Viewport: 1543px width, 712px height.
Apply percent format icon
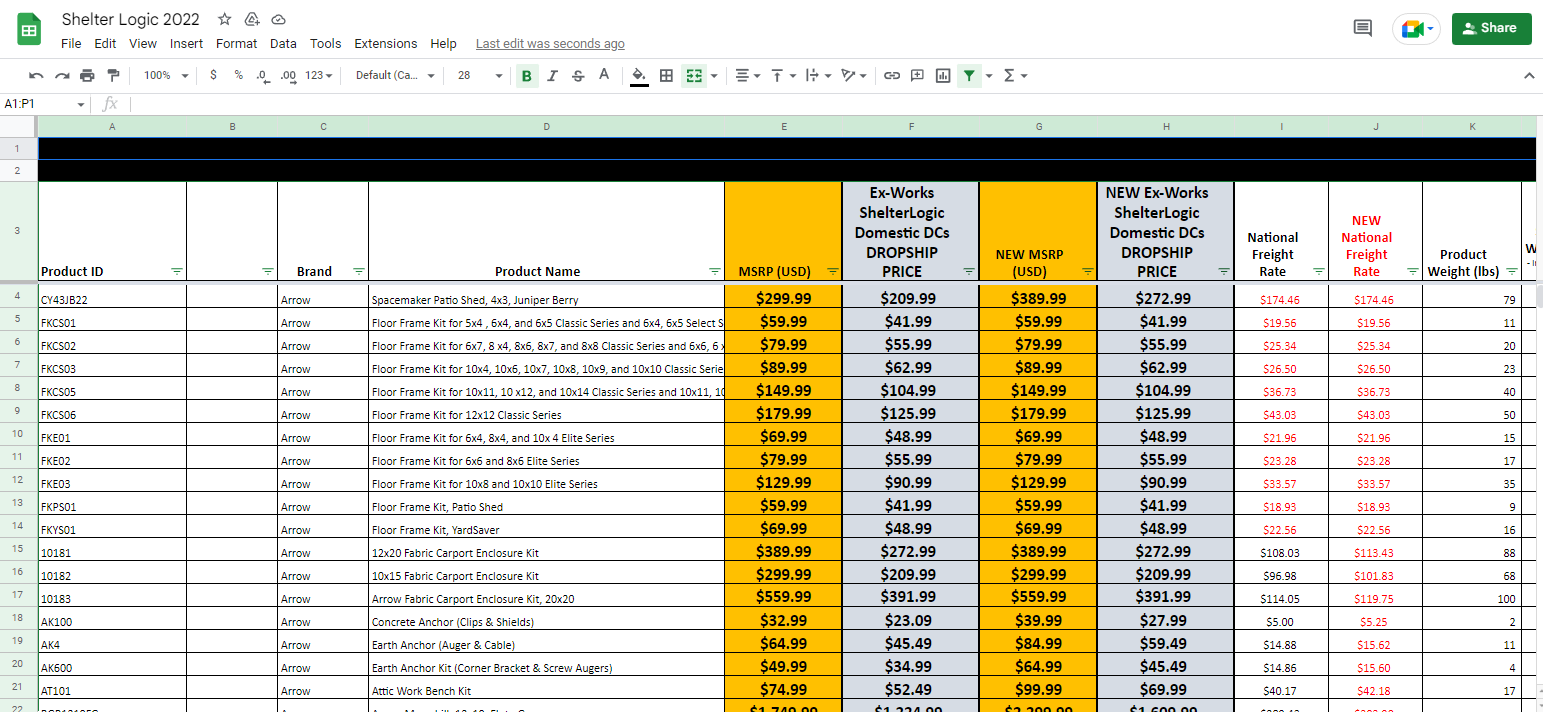tap(238, 75)
